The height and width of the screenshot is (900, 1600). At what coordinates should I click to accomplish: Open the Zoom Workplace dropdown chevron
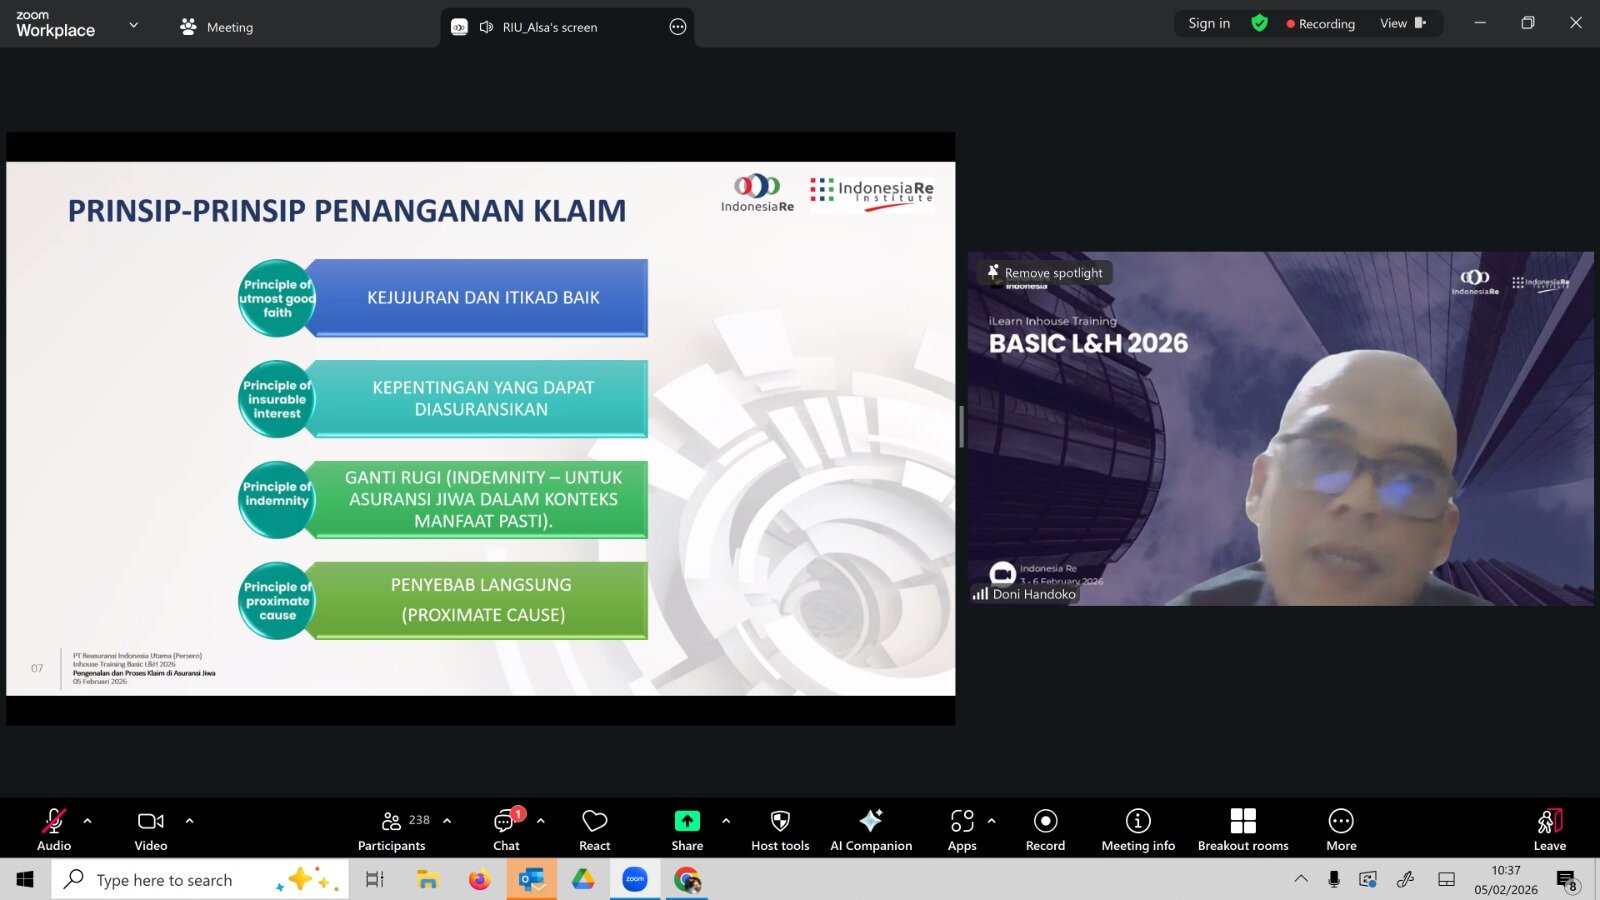[x=134, y=25]
